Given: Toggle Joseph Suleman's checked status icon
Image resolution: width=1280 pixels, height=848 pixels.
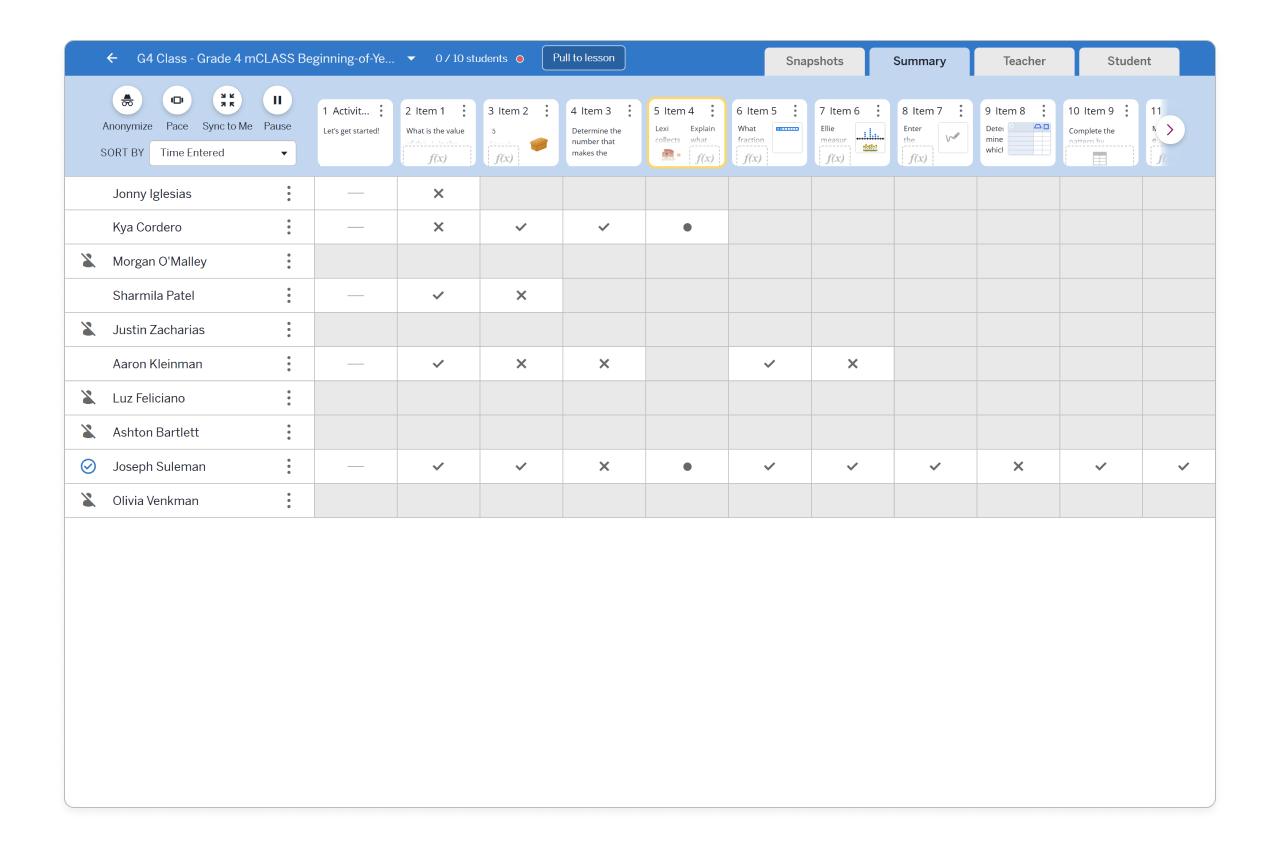Looking at the screenshot, I should point(88,466).
